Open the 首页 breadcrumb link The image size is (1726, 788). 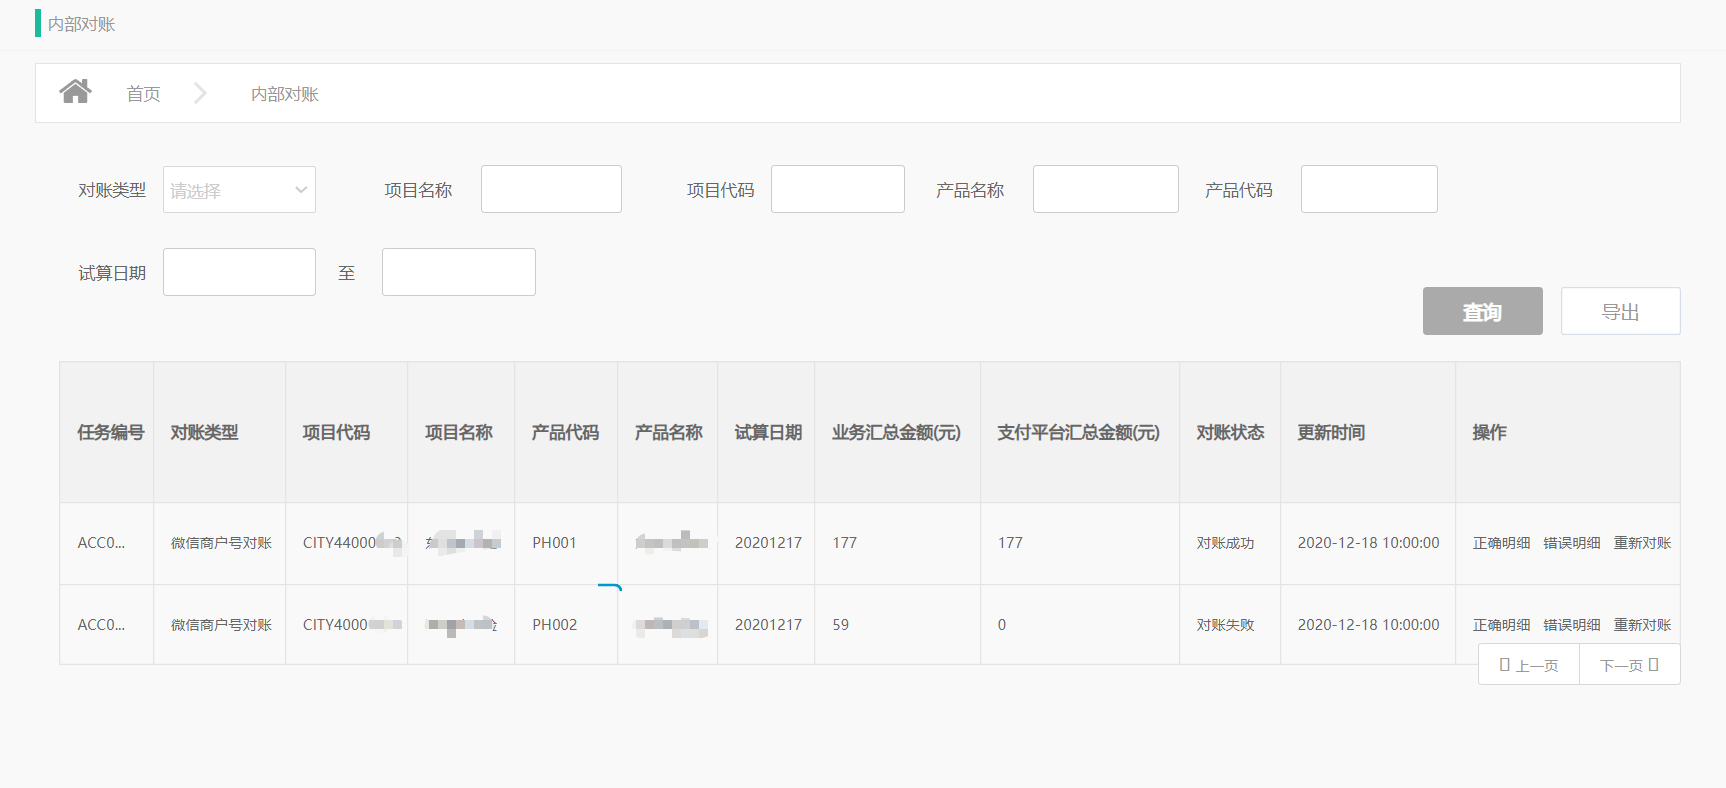[143, 94]
